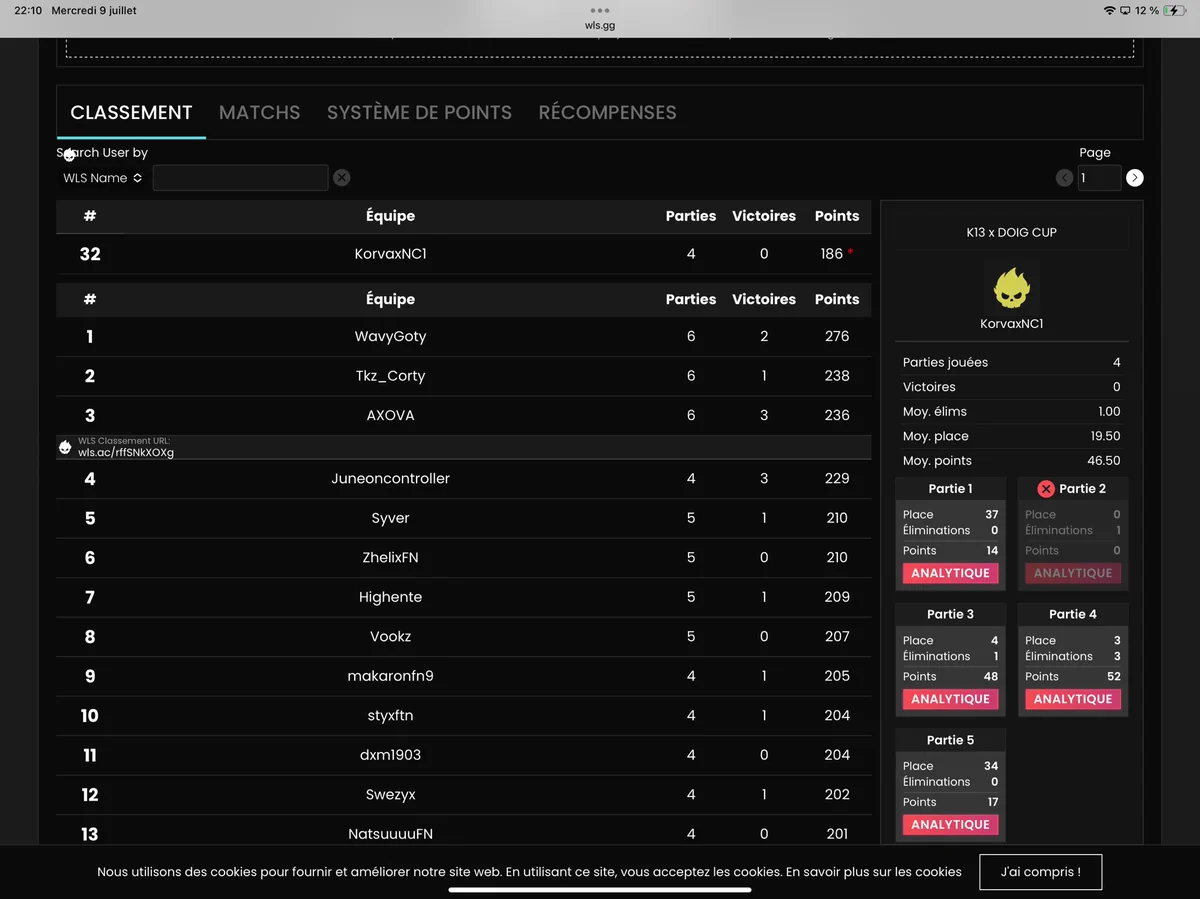This screenshot has width=1200, height=899.
Task: Switch to the CLASSEMENT tab
Action: [x=131, y=113]
